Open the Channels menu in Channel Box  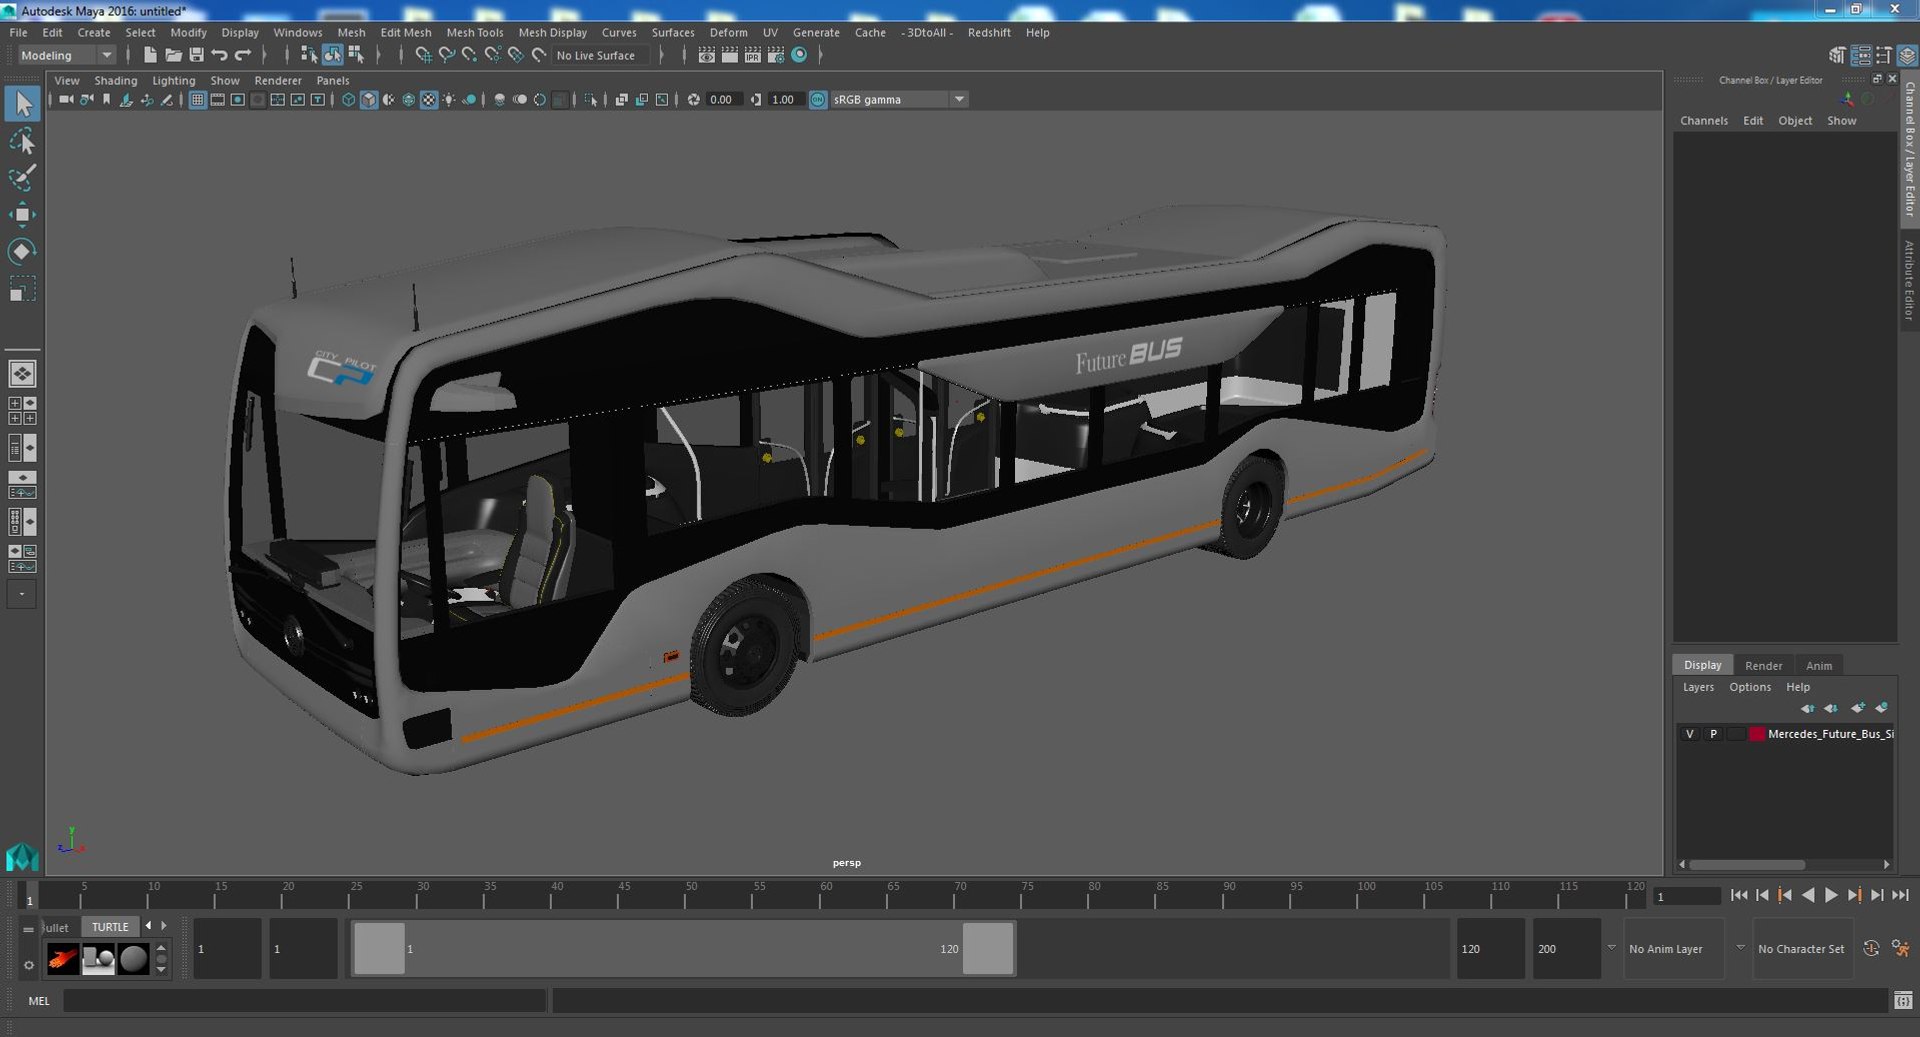[1704, 121]
